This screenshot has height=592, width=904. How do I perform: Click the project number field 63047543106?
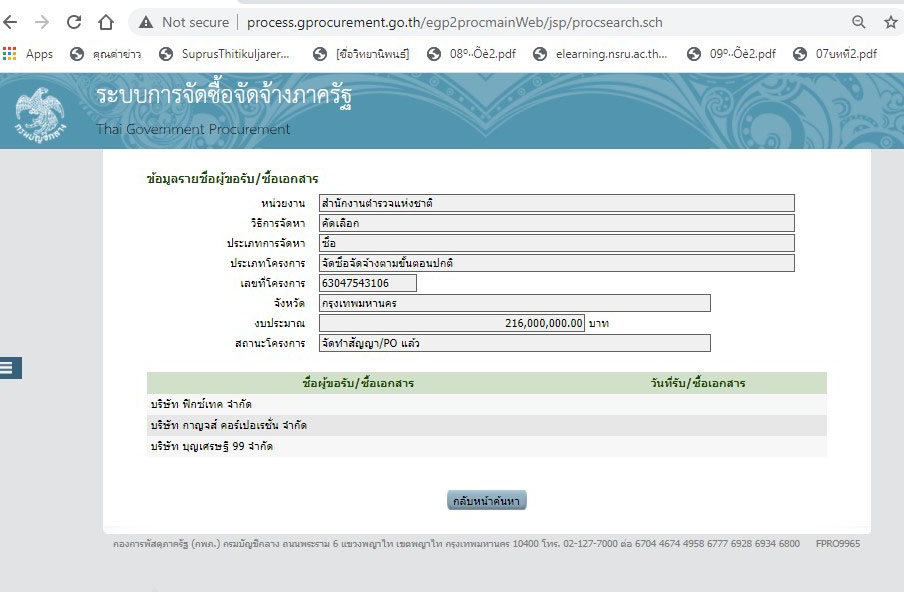[367, 283]
